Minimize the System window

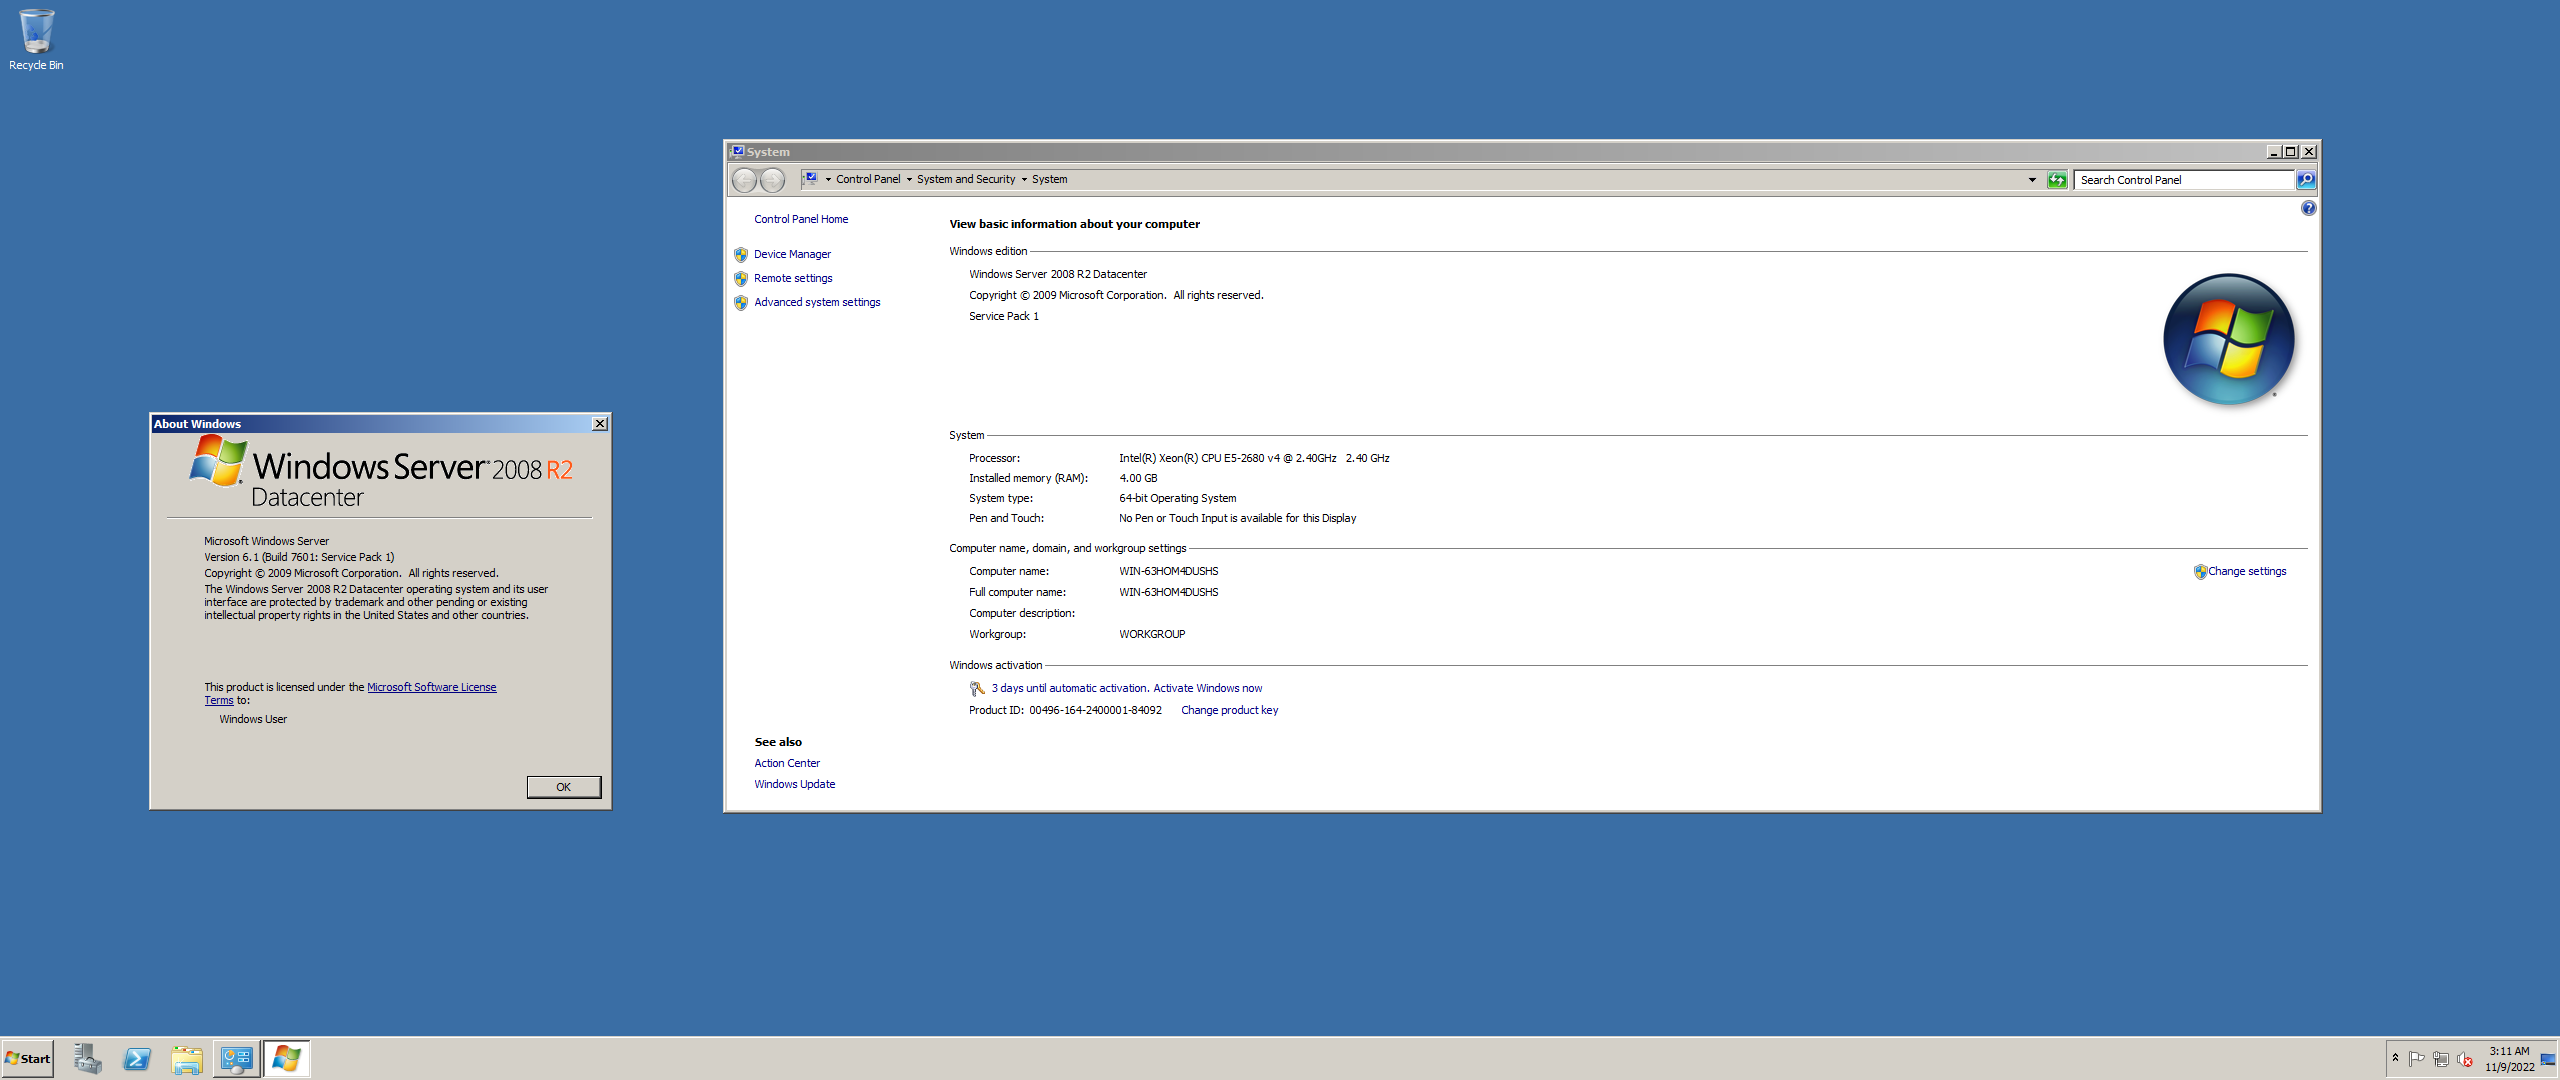[2273, 152]
